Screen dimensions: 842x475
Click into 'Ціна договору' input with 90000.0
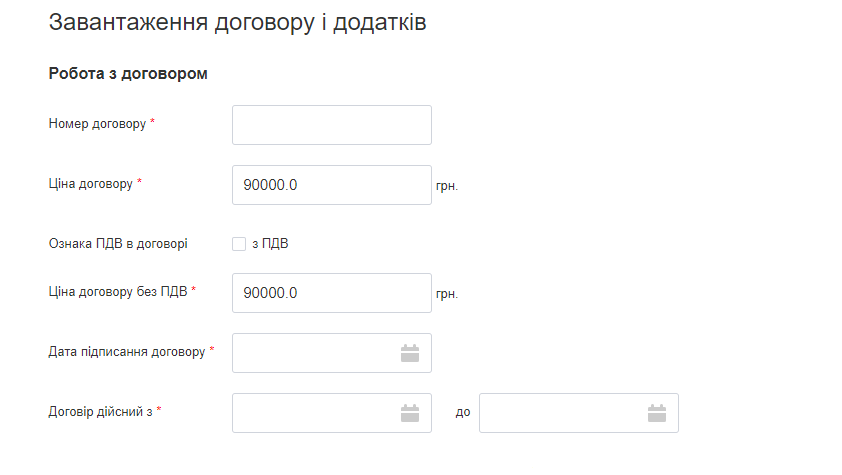[x=331, y=185]
